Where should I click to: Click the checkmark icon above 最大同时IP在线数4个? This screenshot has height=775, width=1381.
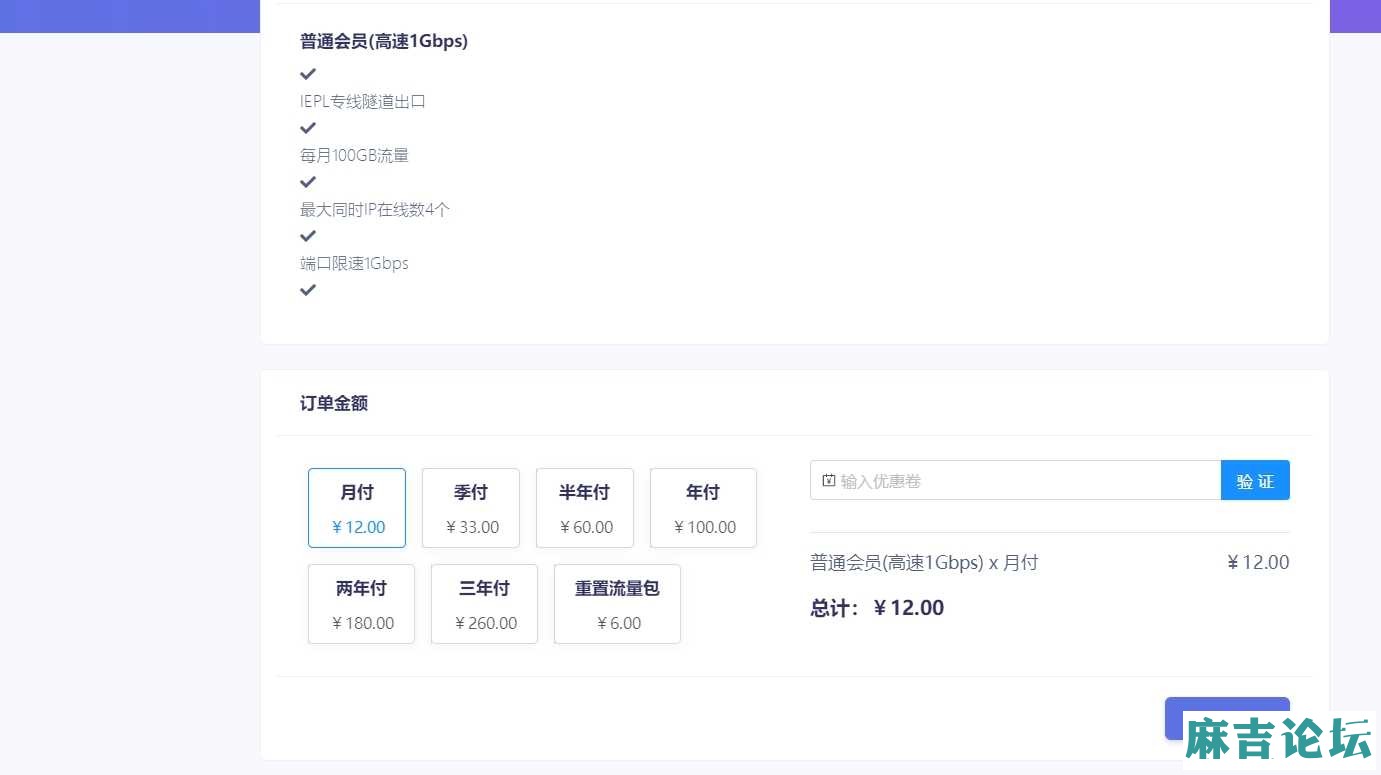click(x=308, y=182)
